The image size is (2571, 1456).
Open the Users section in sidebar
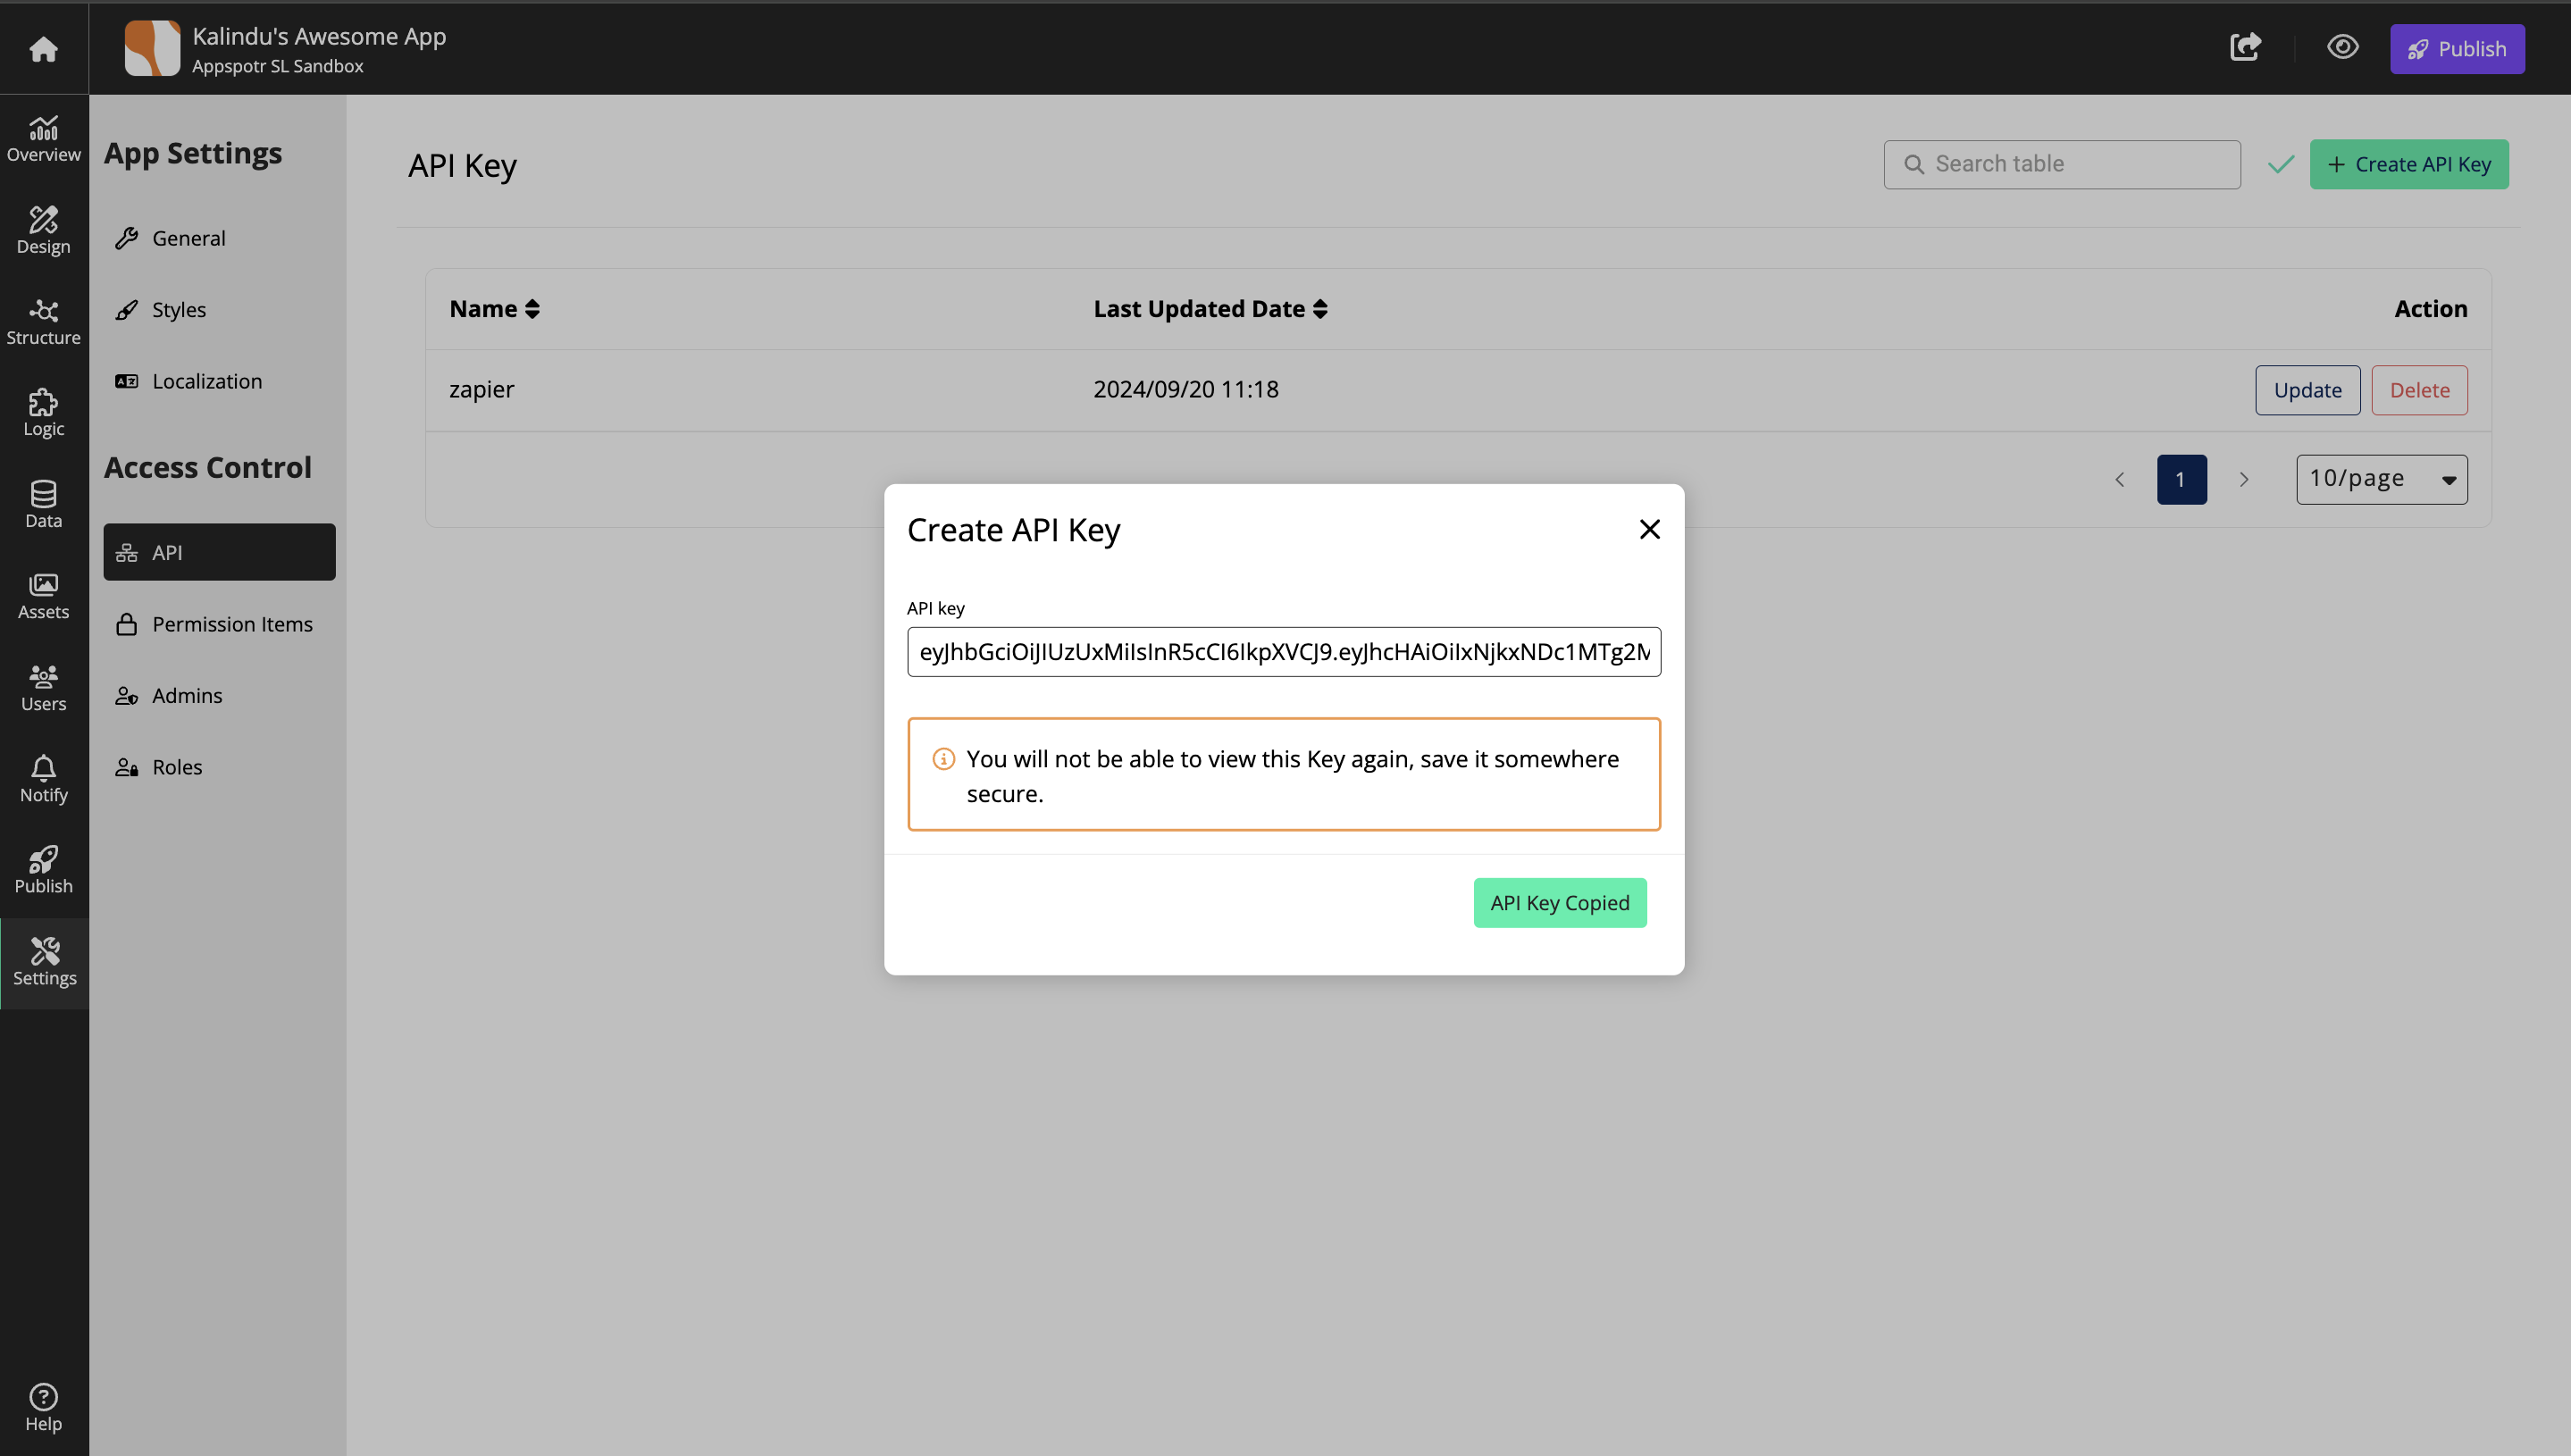(x=43, y=688)
